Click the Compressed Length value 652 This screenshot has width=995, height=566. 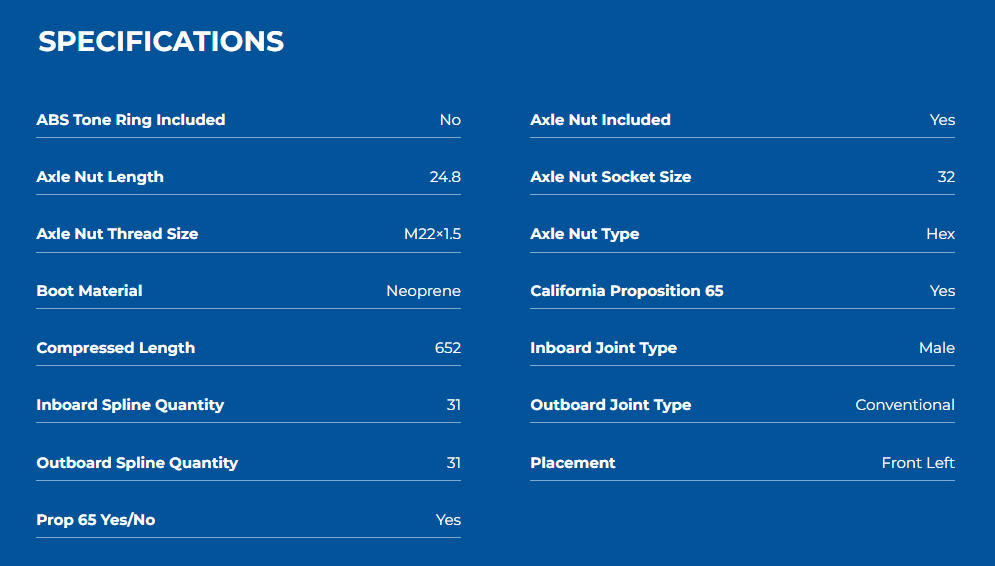click(447, 348)
